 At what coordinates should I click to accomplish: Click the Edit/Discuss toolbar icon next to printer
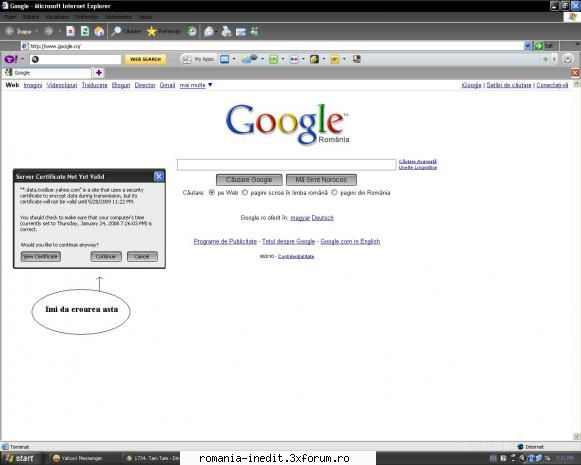241,32
